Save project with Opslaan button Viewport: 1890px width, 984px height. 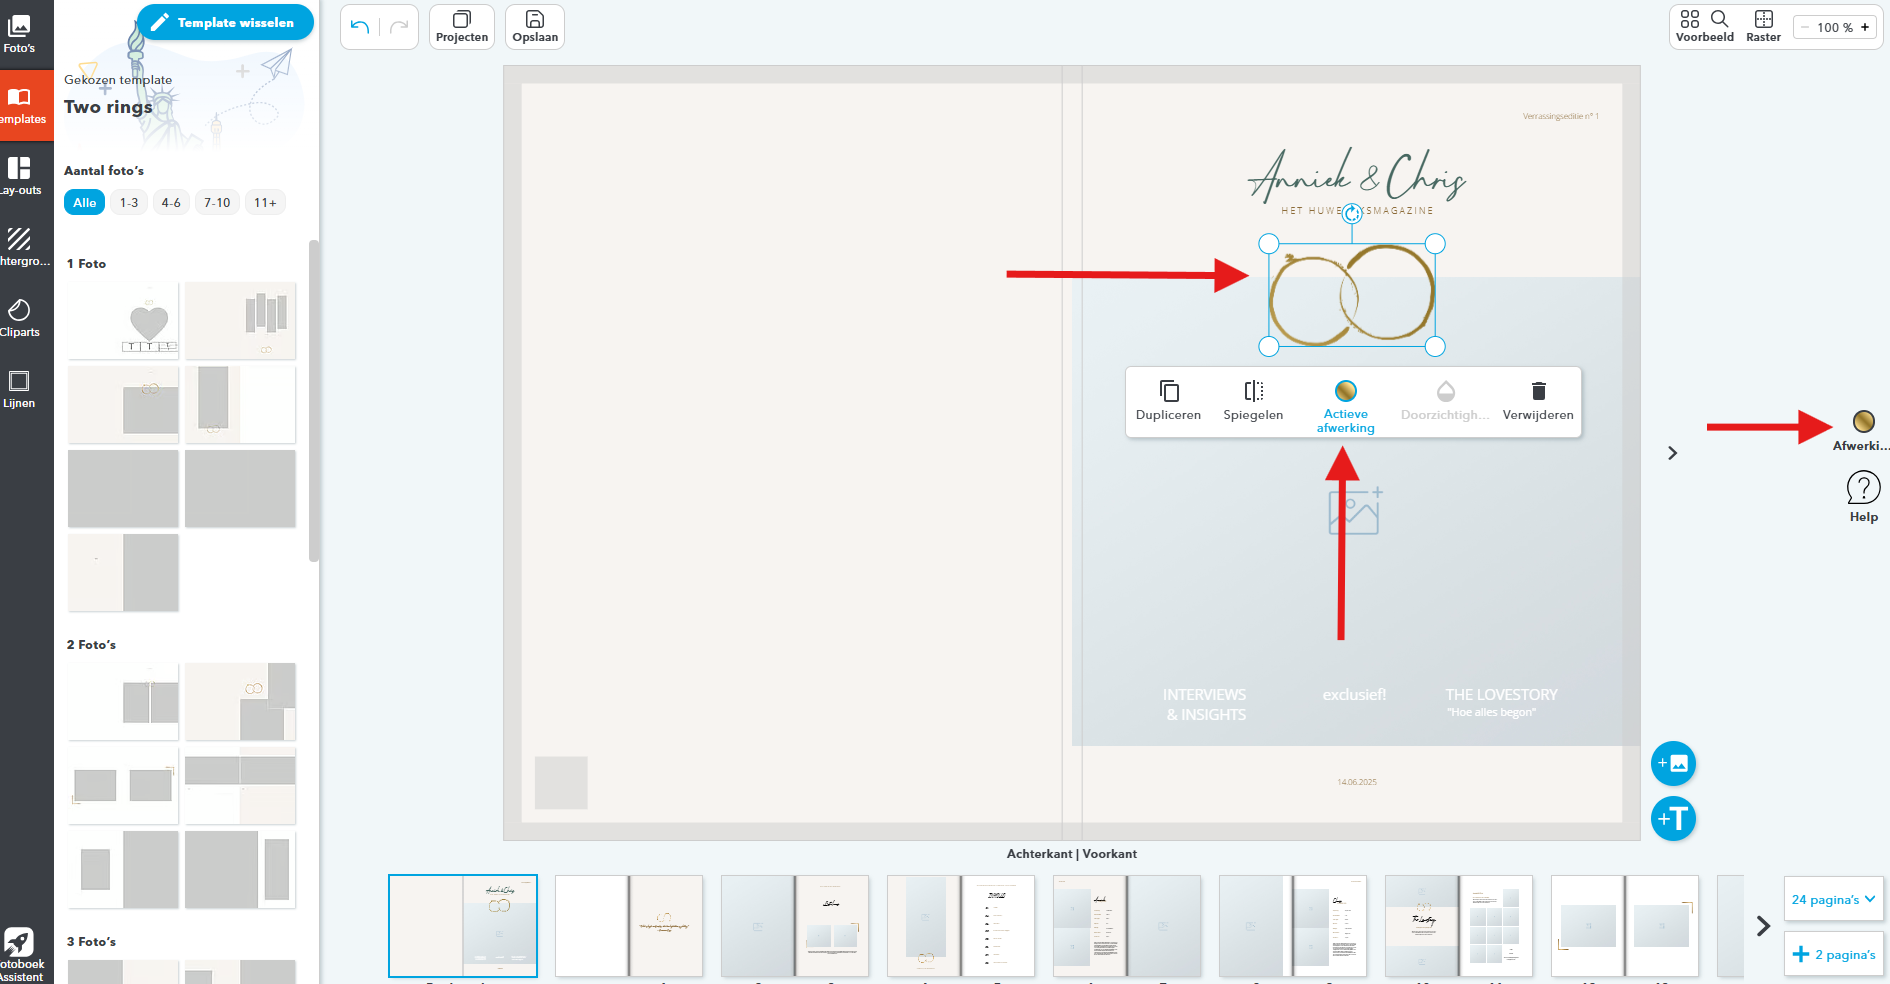pyautogui.click(x=535, y=27)
